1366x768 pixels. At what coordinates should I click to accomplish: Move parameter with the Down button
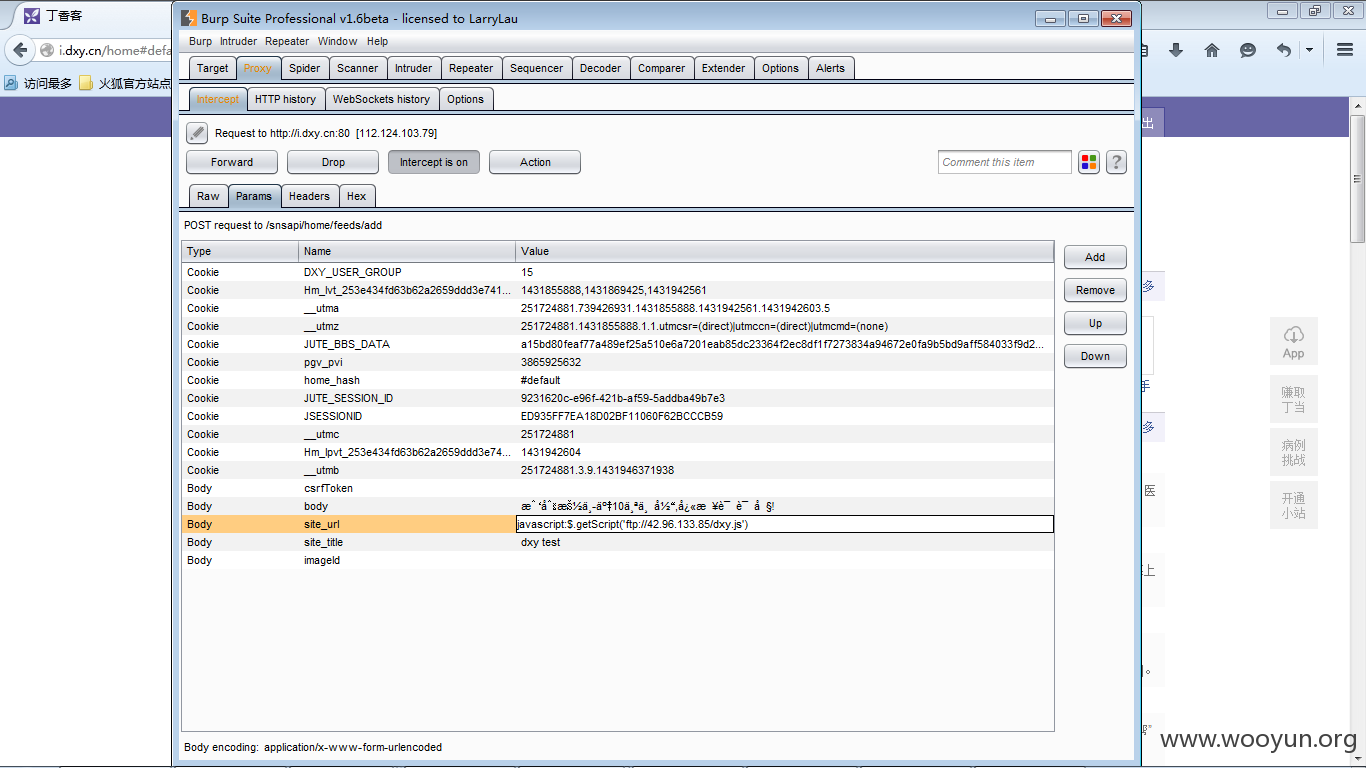pos(1095,356)
